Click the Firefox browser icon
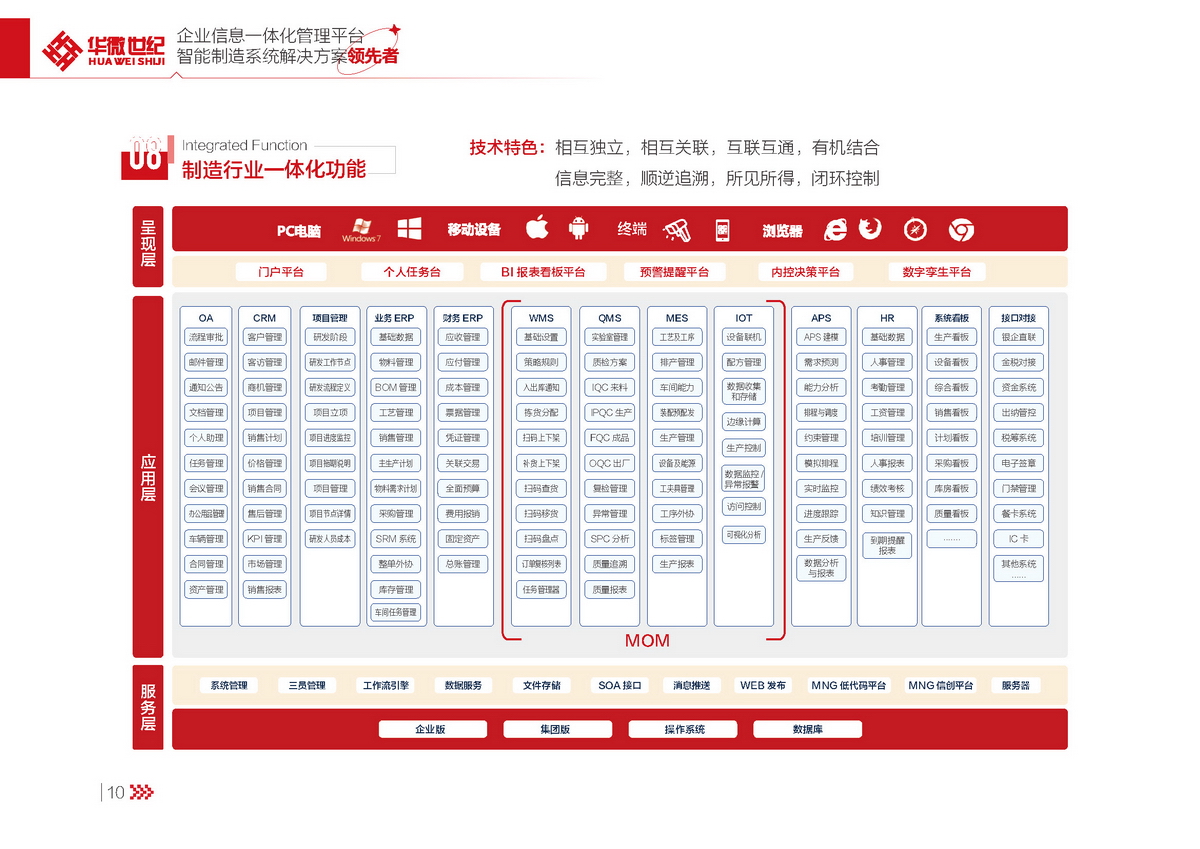This screenshot has height=849, width=1200. 871,229
